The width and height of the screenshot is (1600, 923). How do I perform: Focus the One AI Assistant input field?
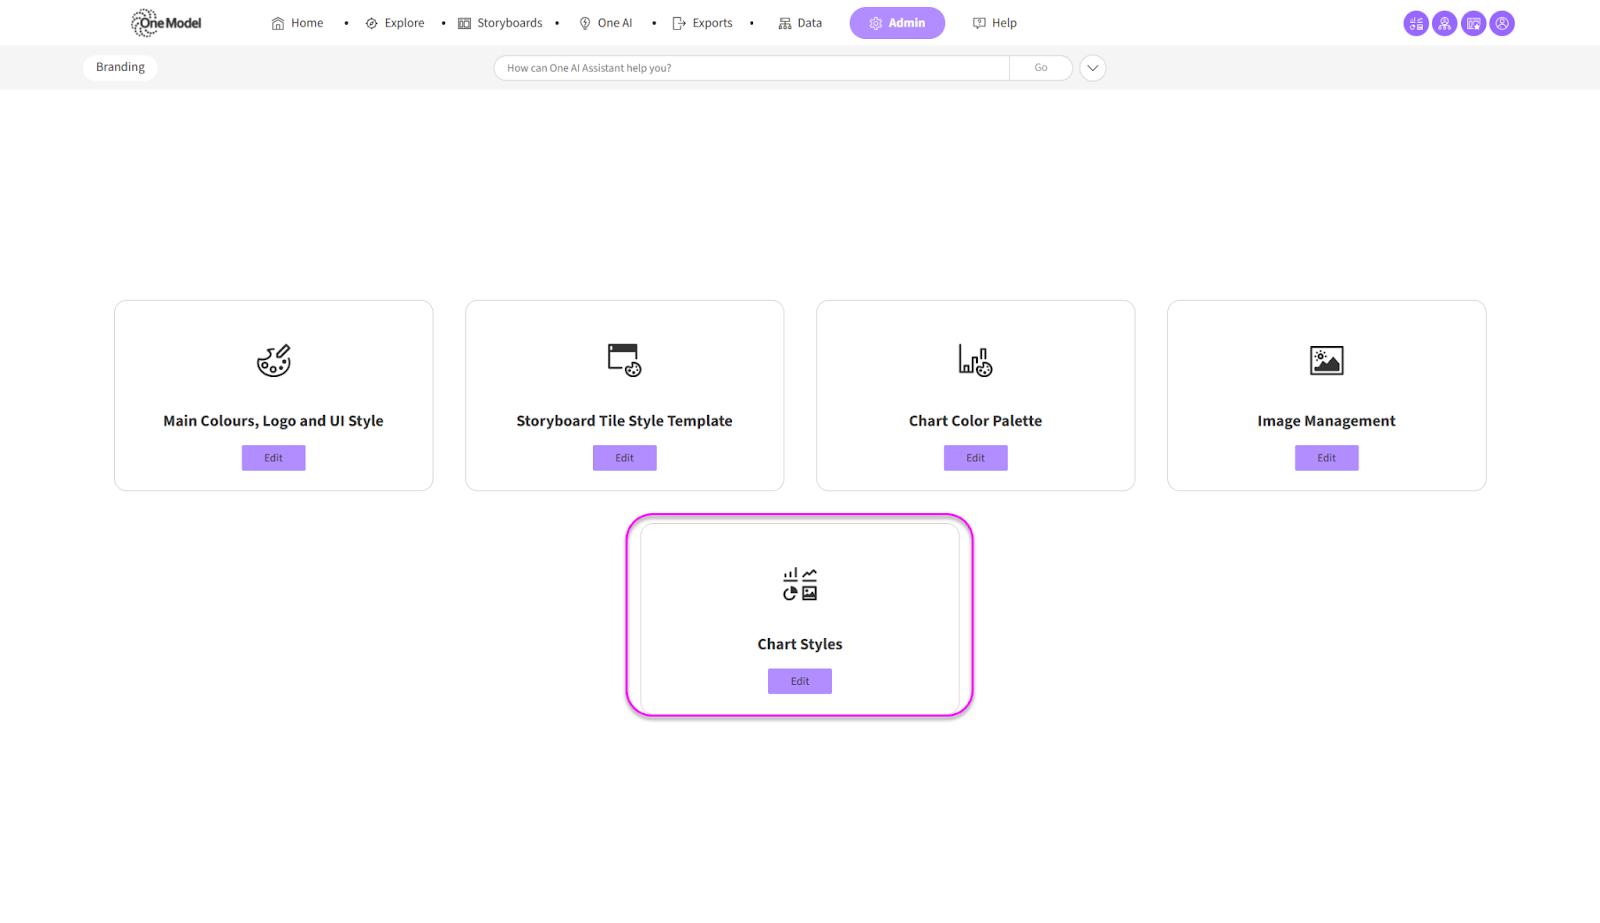click(750, 68)
